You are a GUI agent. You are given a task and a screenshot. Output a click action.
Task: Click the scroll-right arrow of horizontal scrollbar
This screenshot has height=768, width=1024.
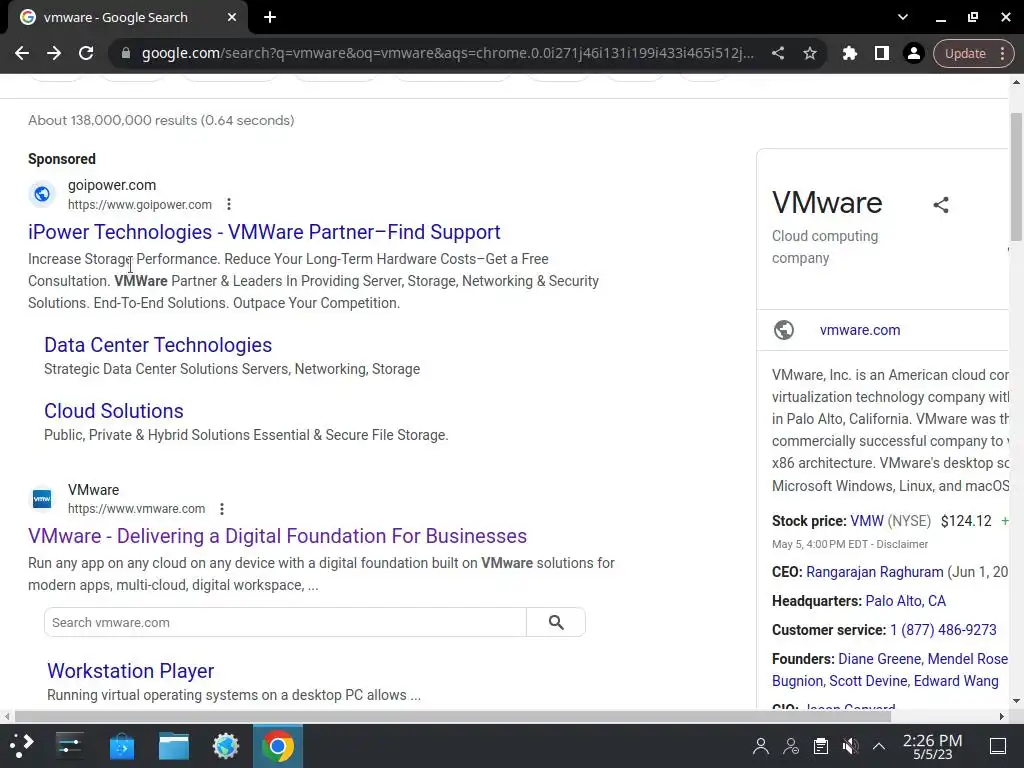(1002, 716)
